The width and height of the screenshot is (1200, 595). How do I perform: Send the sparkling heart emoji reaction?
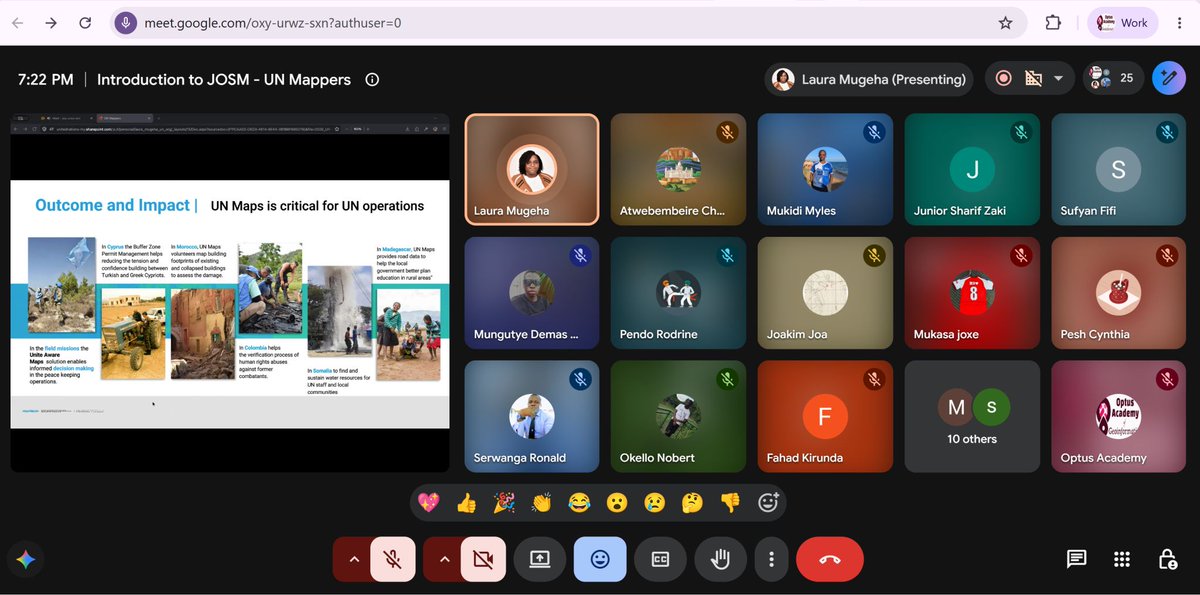(428, 502)
